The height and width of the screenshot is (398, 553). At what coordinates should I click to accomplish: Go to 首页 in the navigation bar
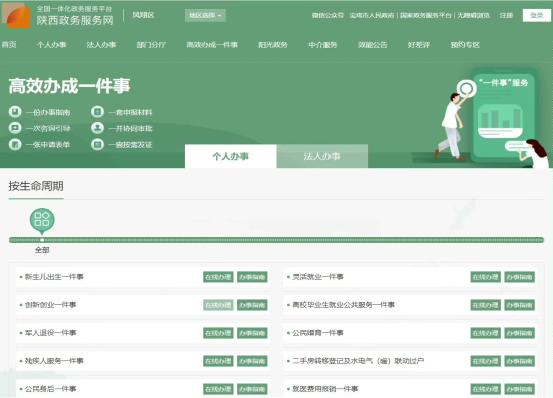9,45
